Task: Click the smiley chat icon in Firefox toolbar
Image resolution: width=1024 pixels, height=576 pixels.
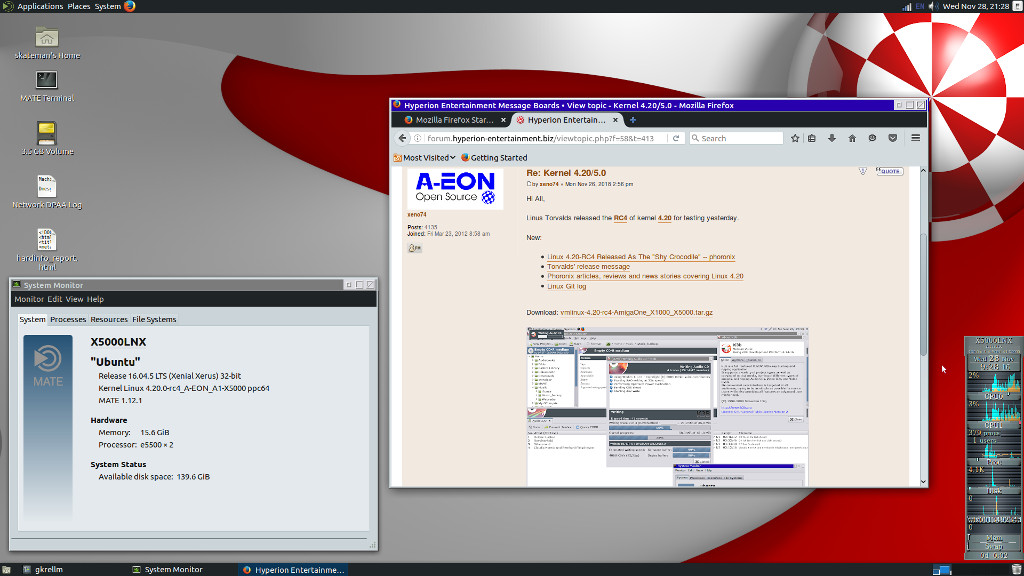Action: [x=872, y=138]
